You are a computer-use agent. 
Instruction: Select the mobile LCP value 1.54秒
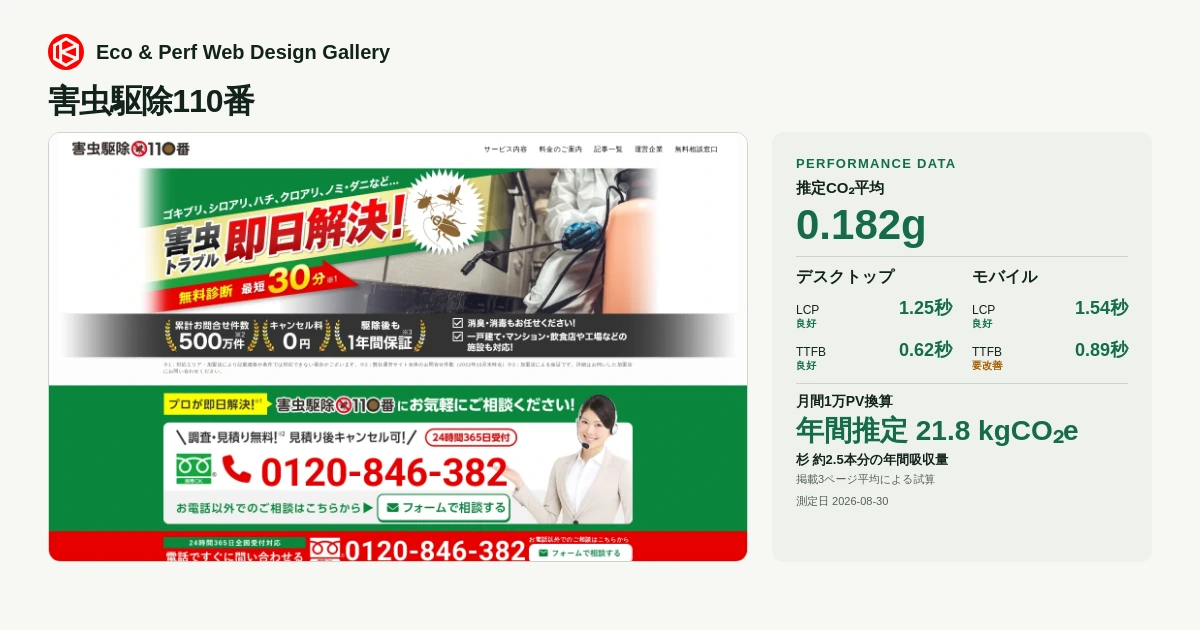1101,308
